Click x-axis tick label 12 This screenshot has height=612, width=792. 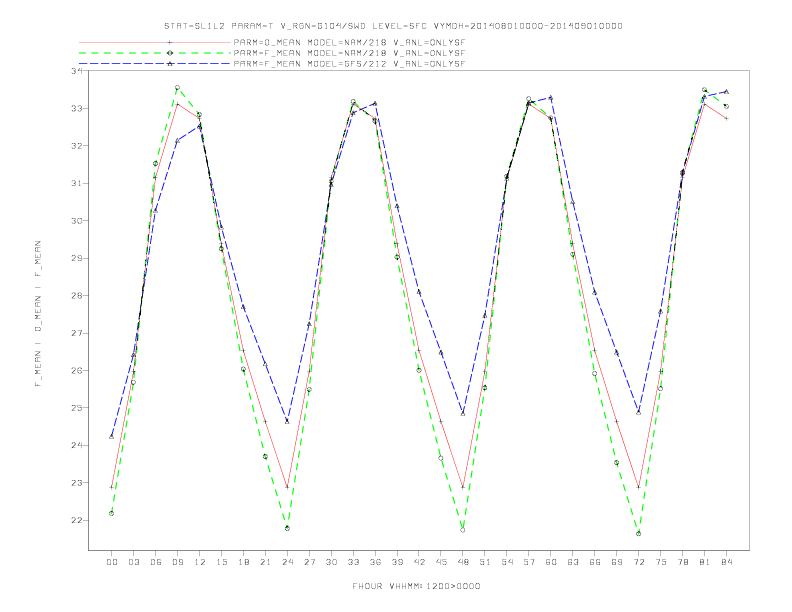point(200,562)
